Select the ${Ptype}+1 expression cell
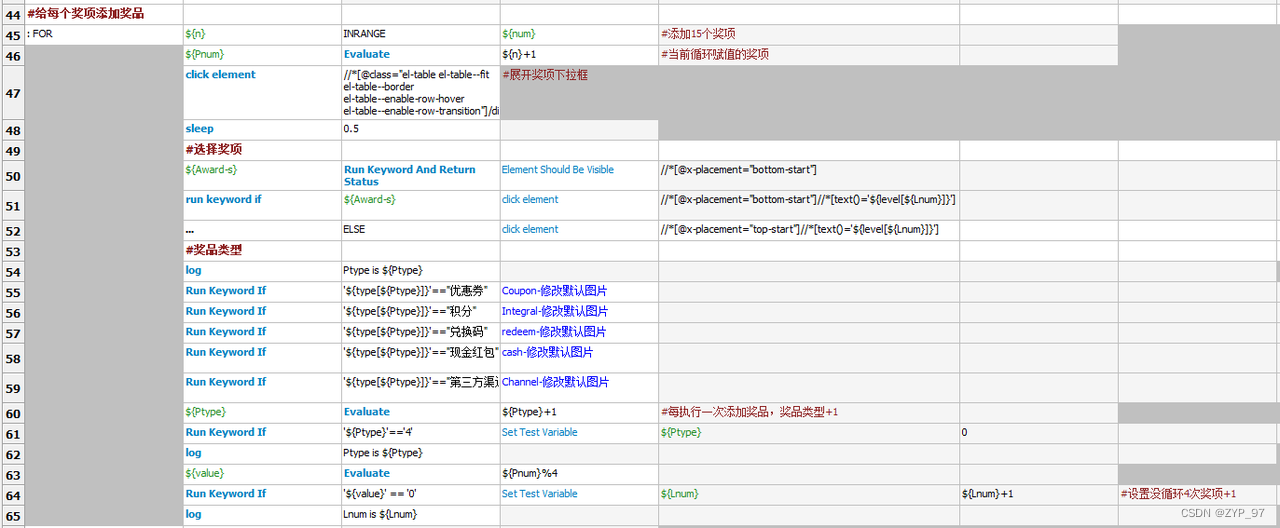The width and height of the screenshot is (1280, 528). click(x=579, y=412)
